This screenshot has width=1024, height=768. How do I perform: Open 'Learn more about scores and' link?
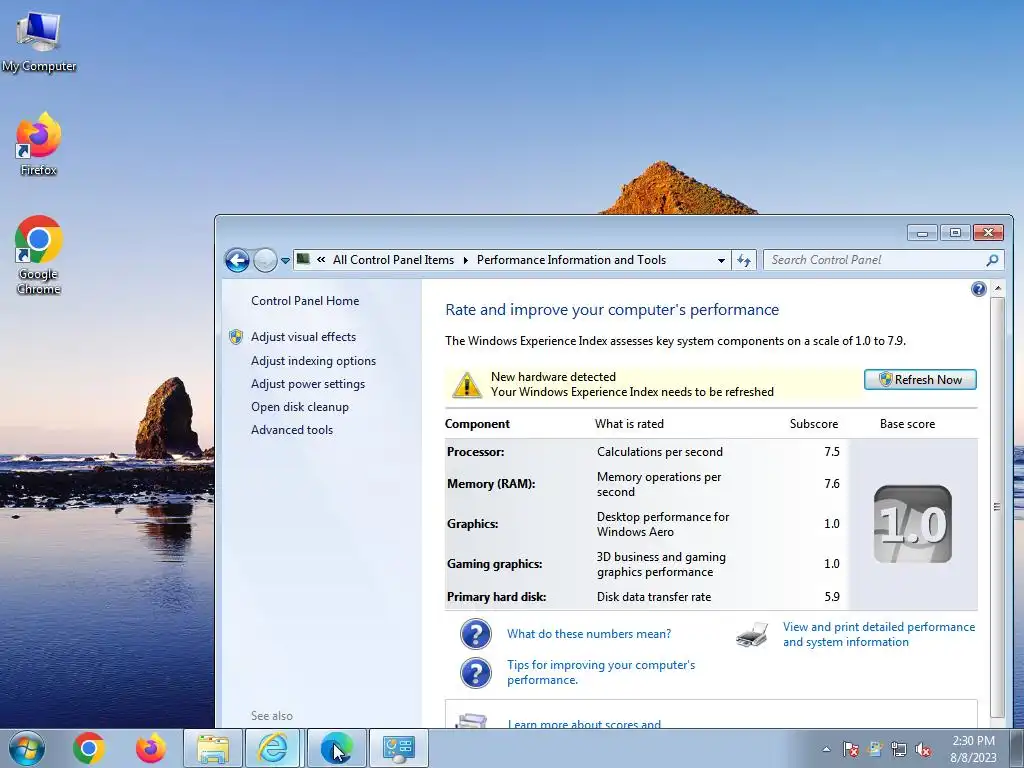(x=584, y=724)
